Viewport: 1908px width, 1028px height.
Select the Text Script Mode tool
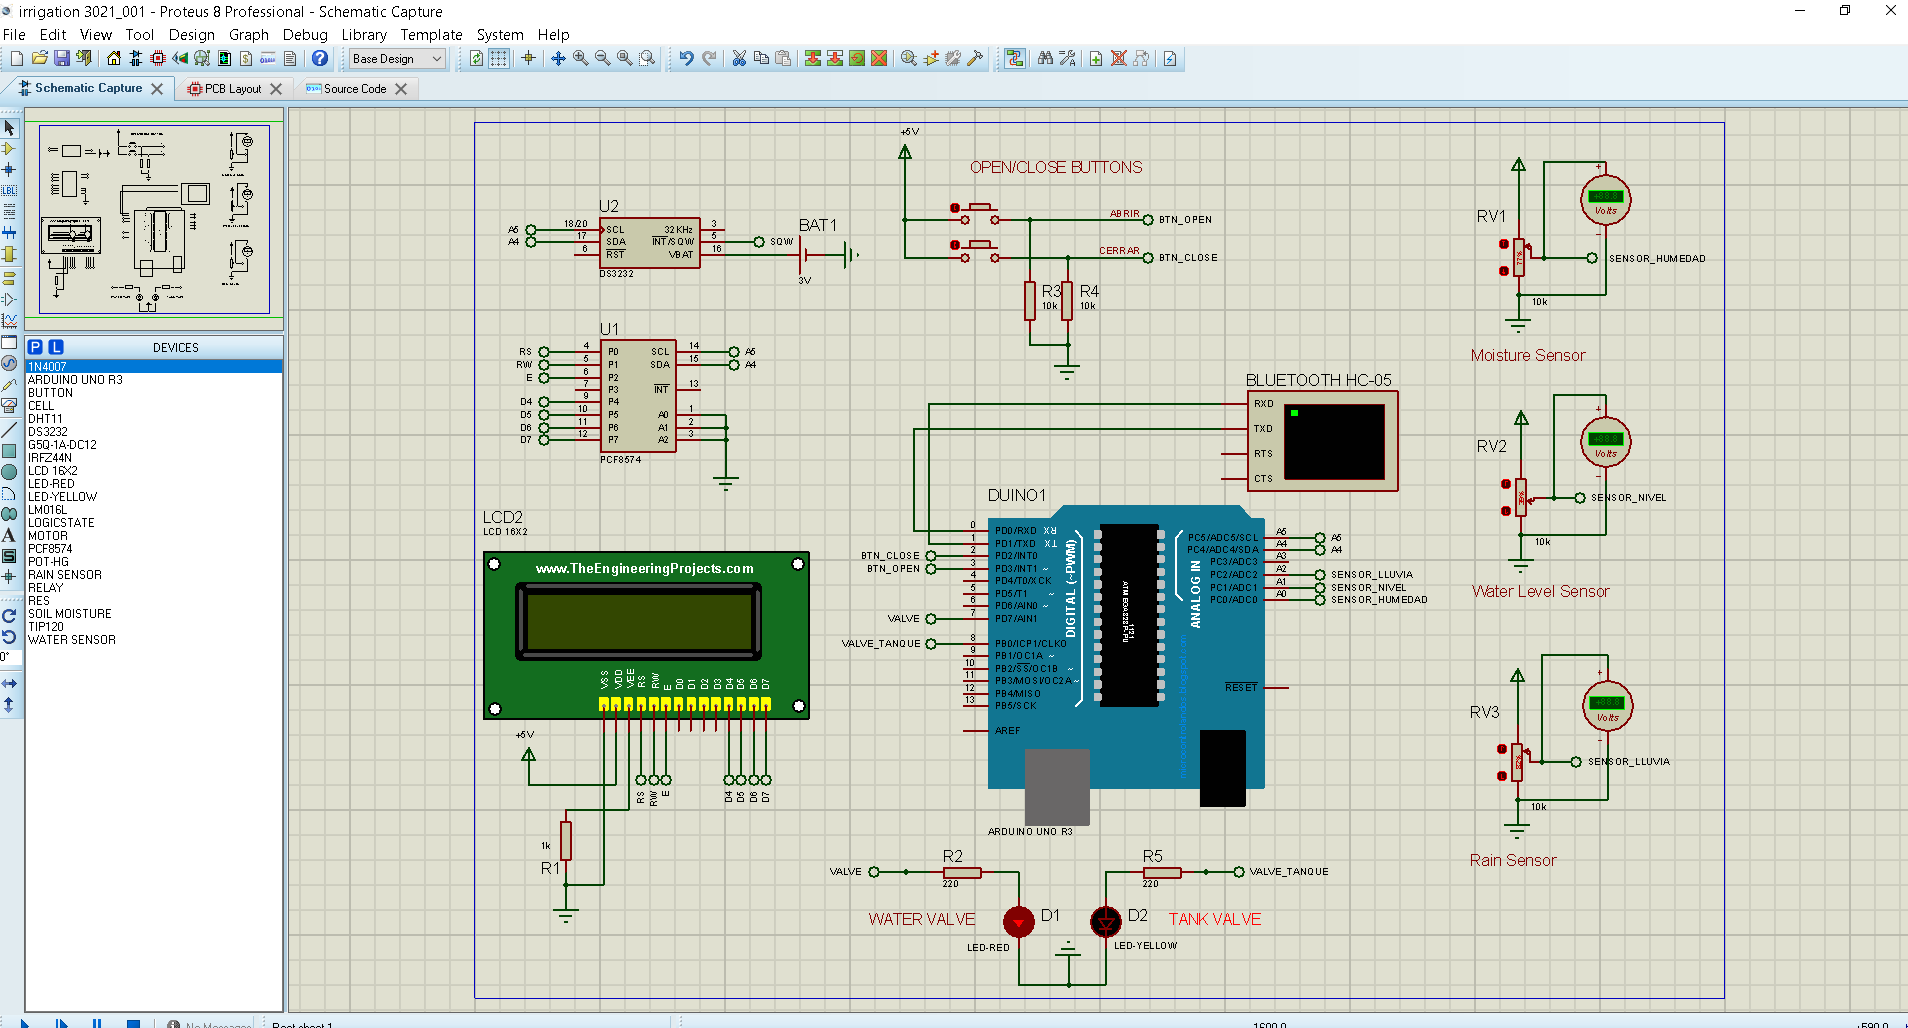point(9,211)
